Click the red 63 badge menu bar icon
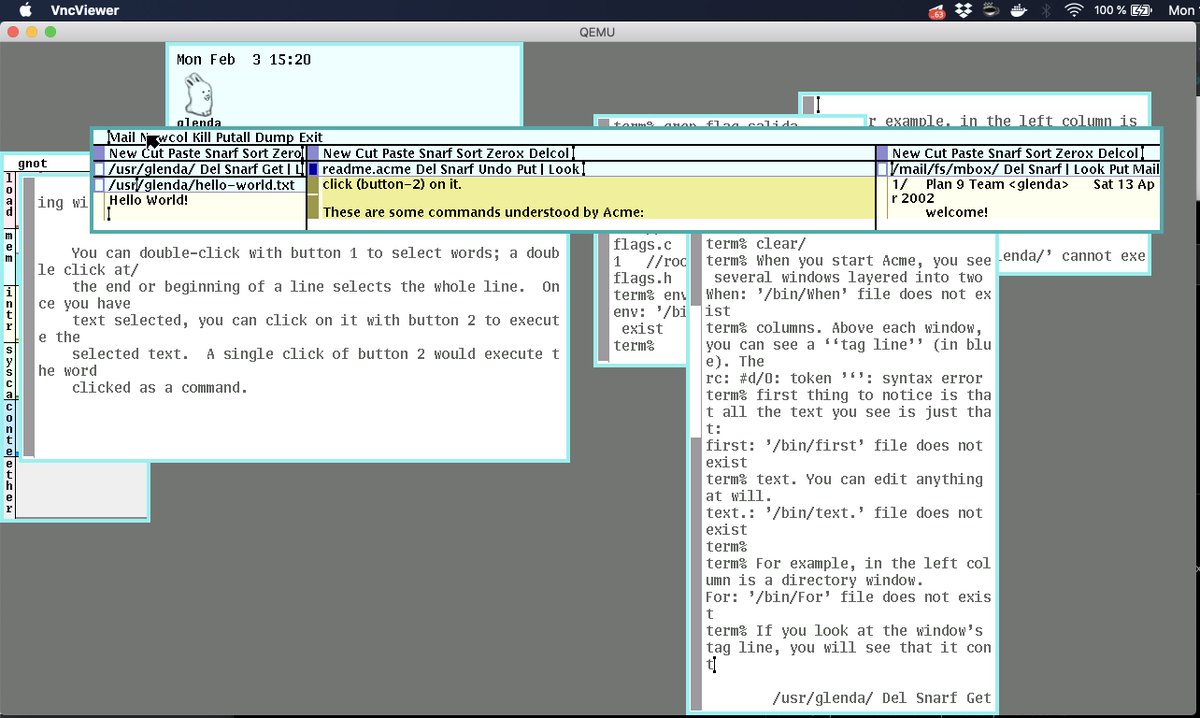Screen dimensions: 1200x718 (938, 11)
